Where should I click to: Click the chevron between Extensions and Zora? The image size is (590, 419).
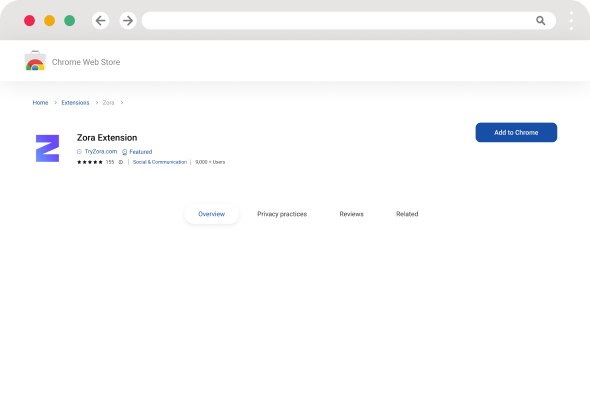[96, 103]
